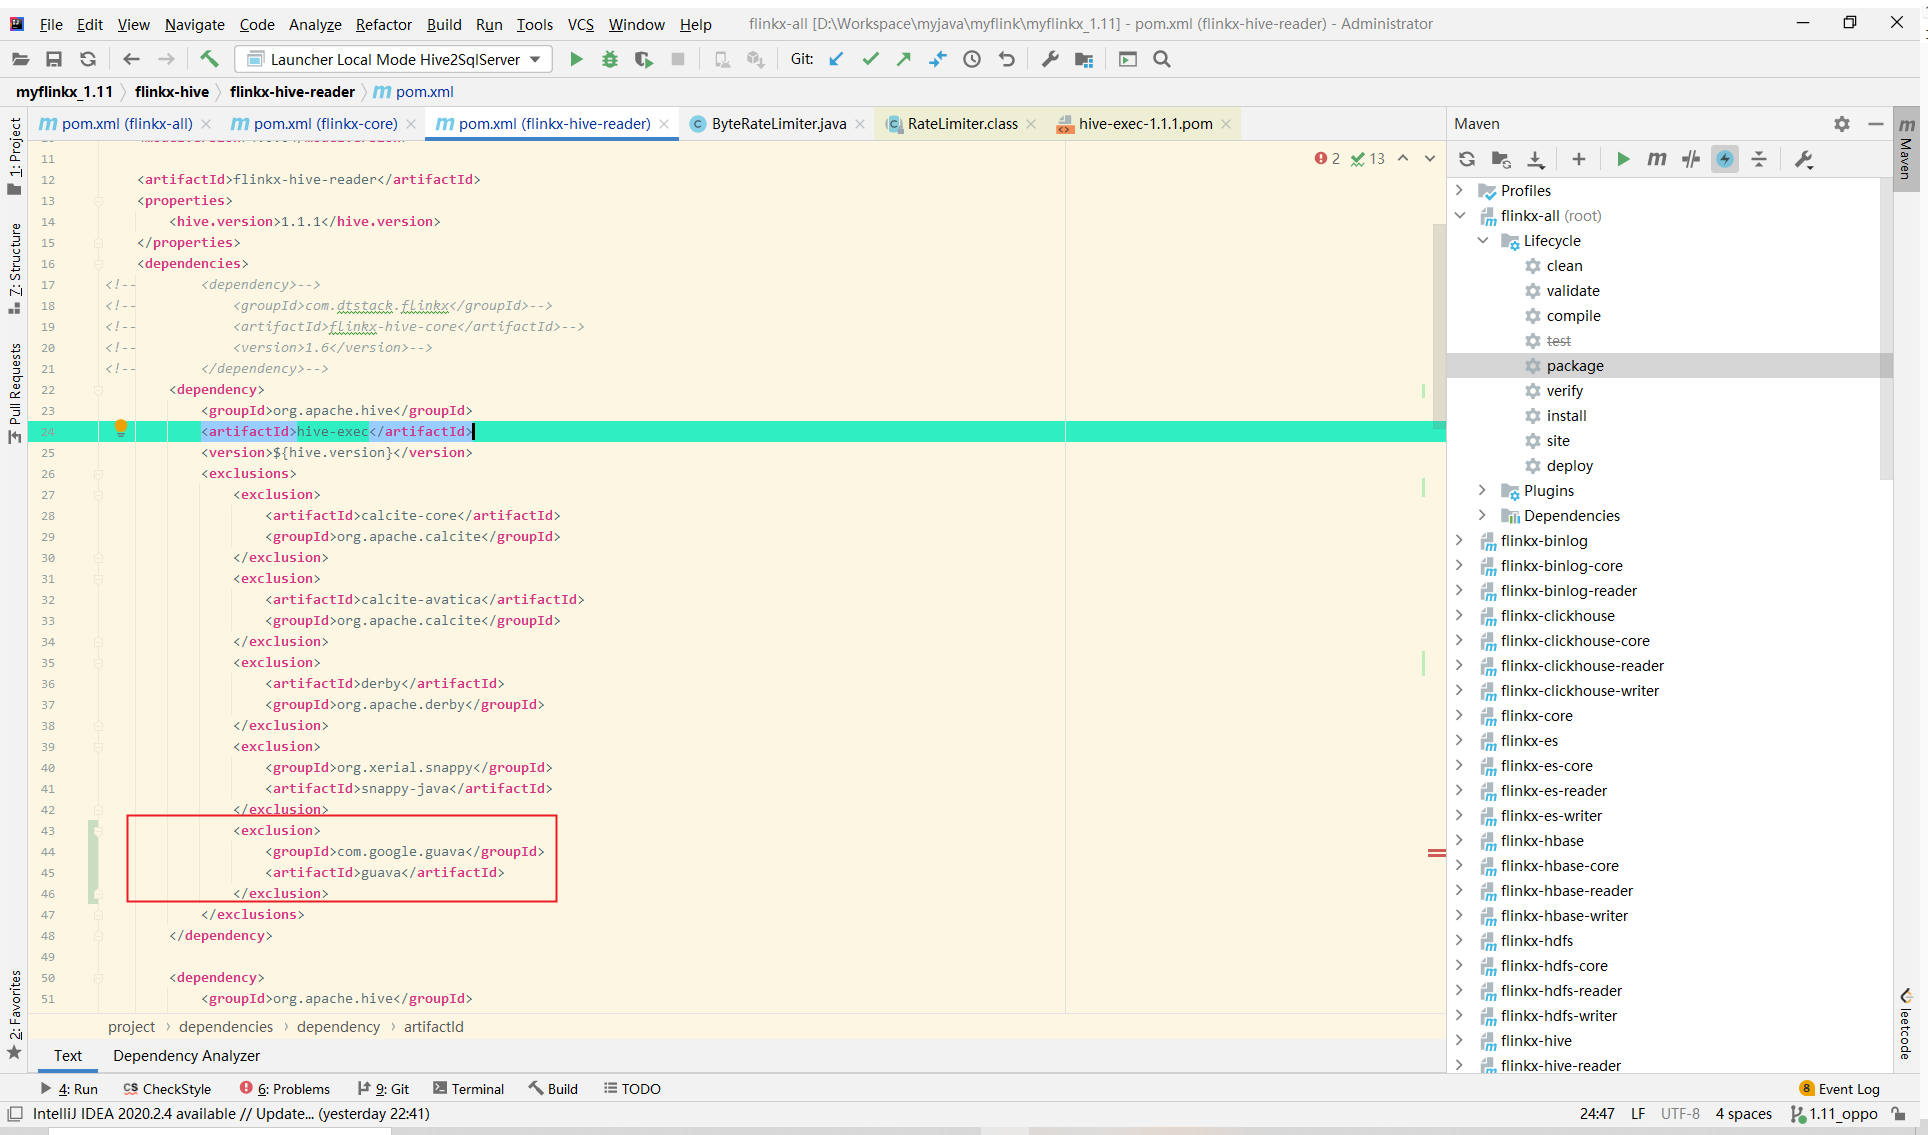Open Maven settings wrench icon
This screenshot has width=1928, height=1135.
pyautogui.click(x=1804, y=159)
